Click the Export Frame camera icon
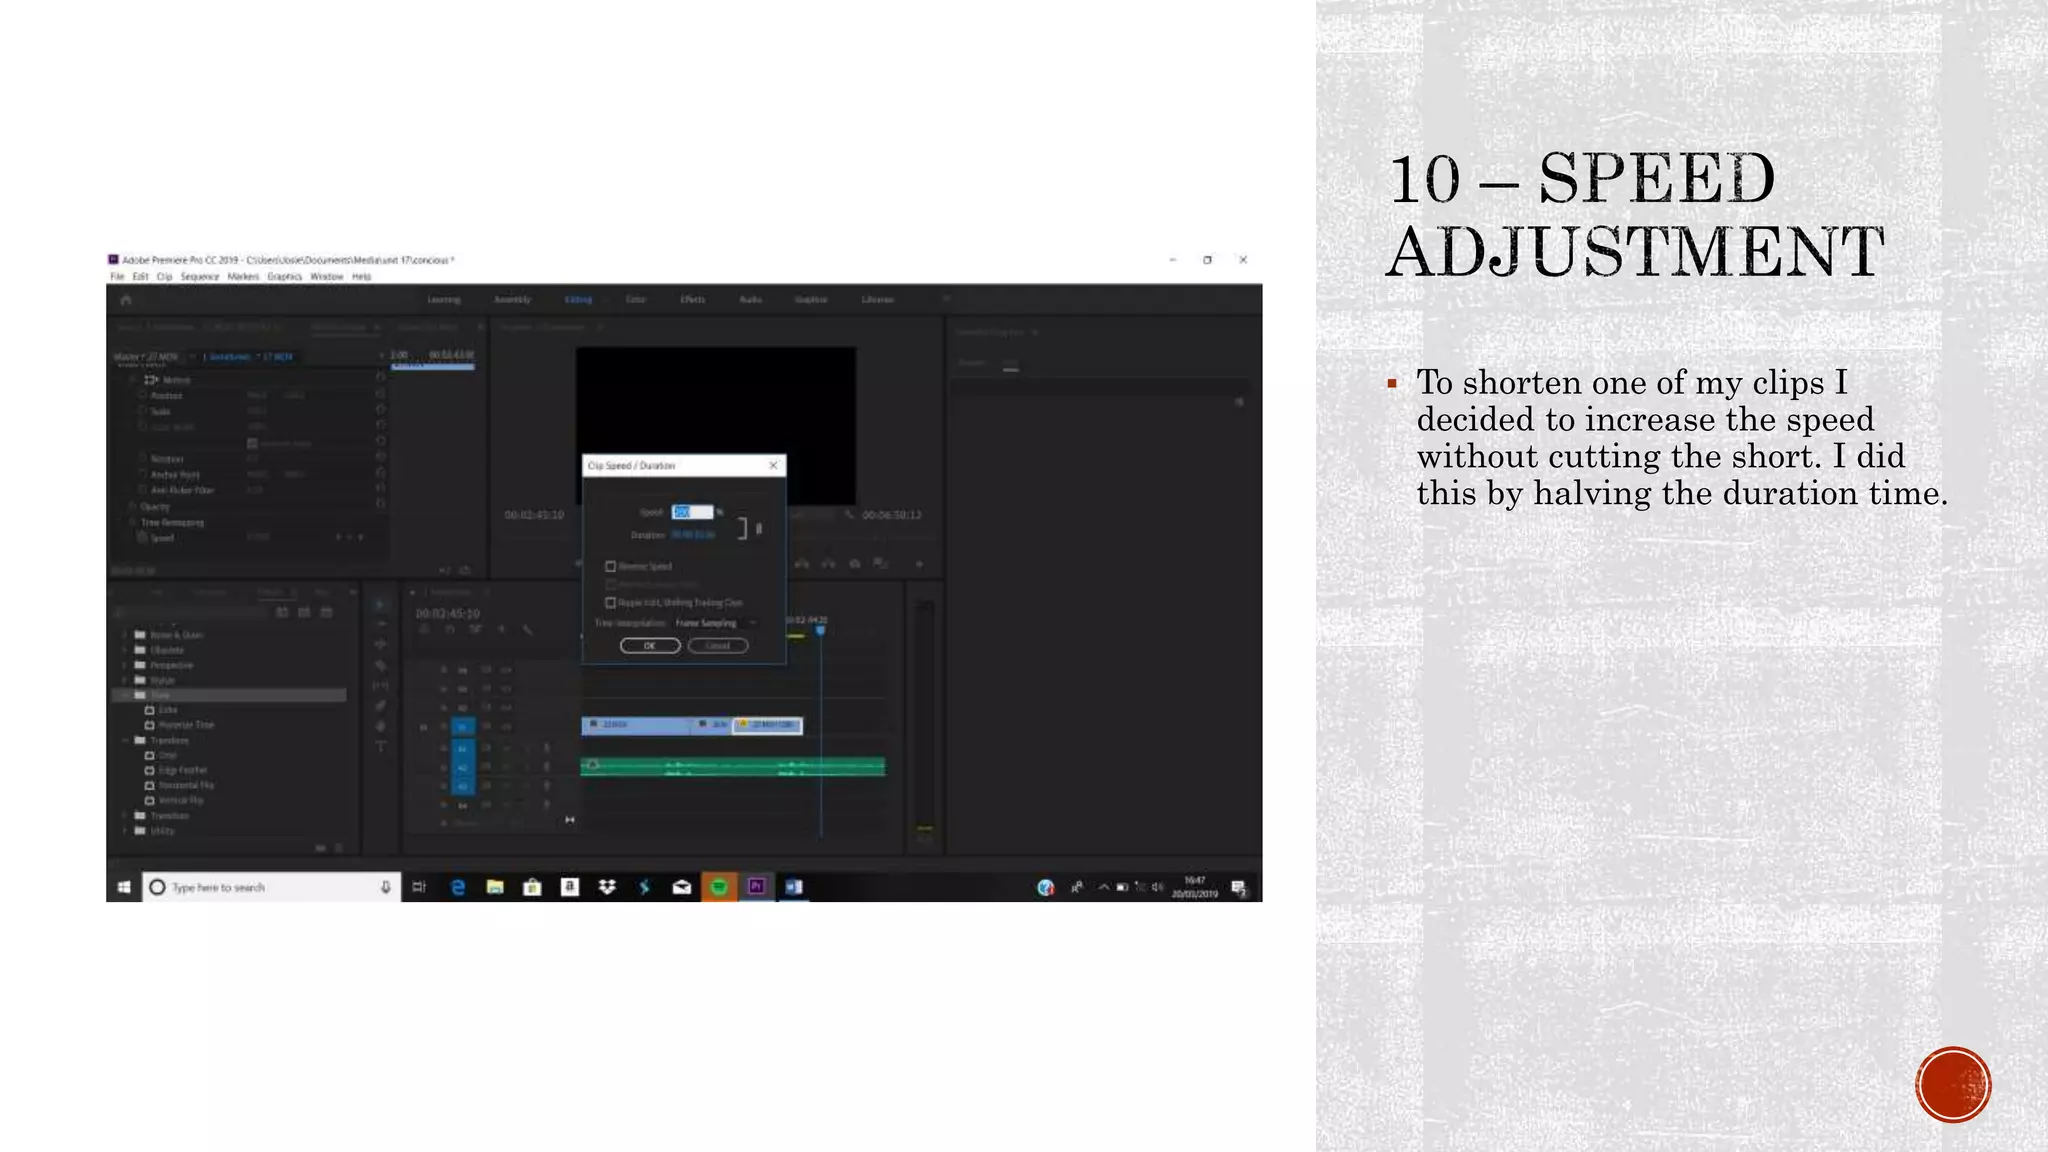Image resolution: width=2048 pixels, height=1152 pixels. click(854, 564)
